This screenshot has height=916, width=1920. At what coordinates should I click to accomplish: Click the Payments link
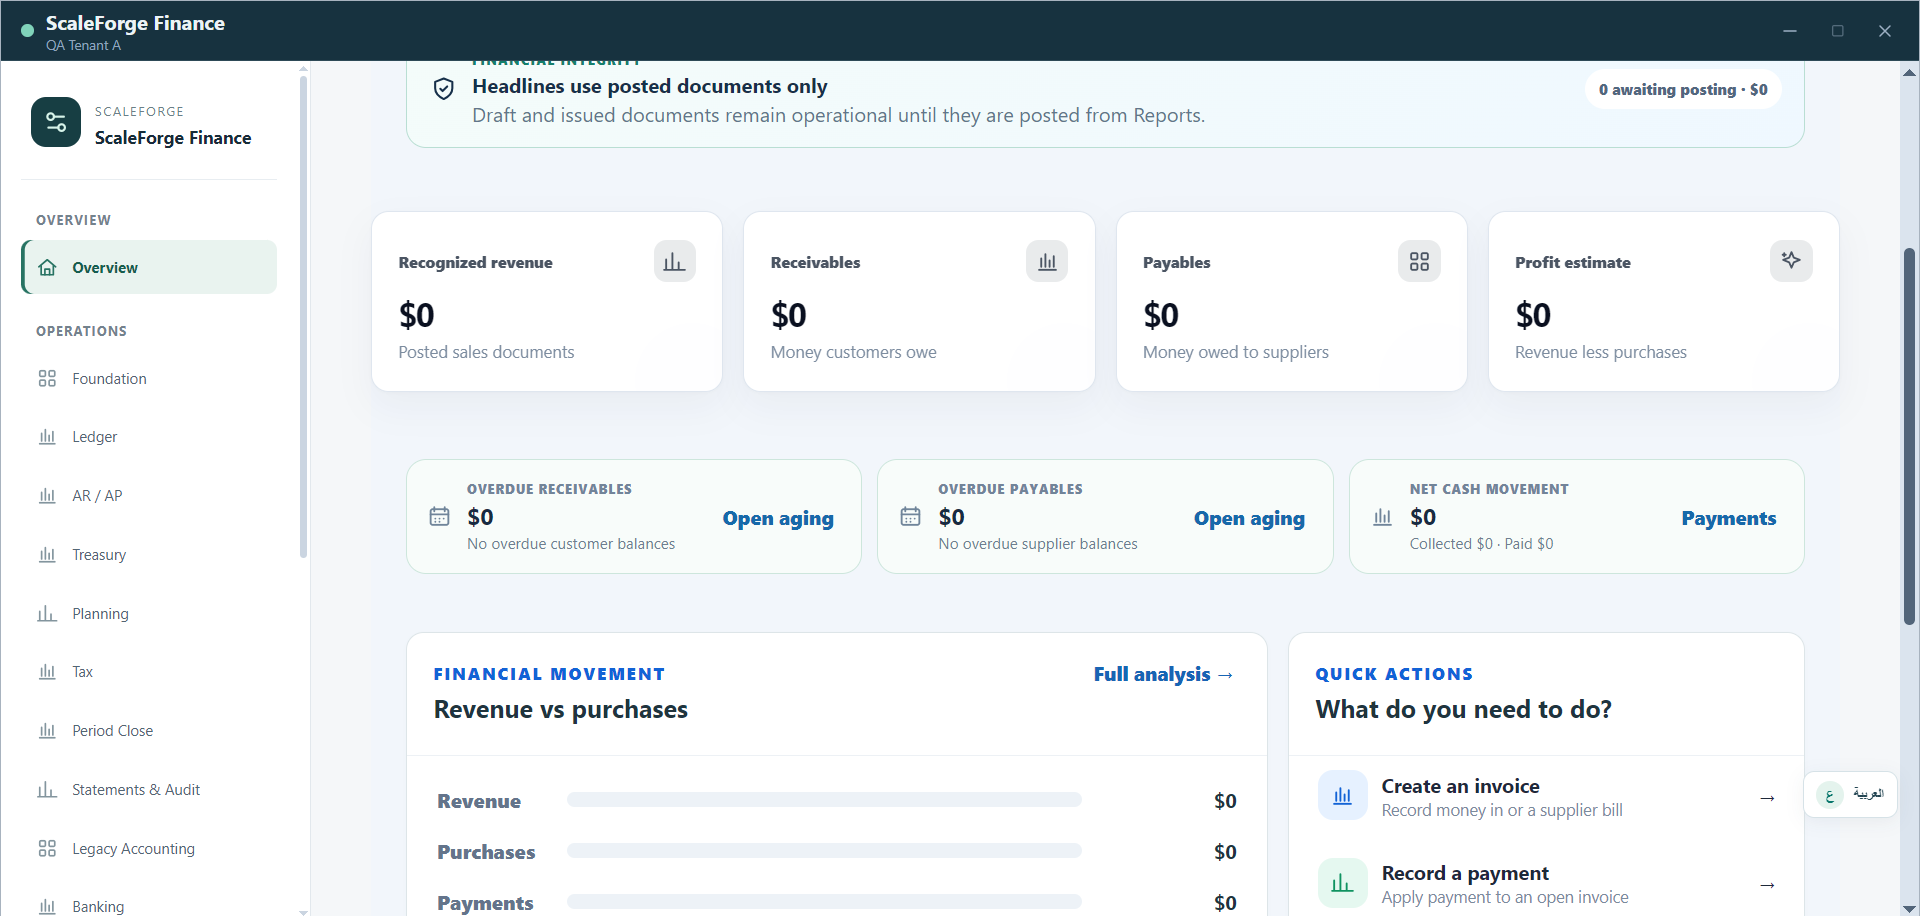[1728, 518]
